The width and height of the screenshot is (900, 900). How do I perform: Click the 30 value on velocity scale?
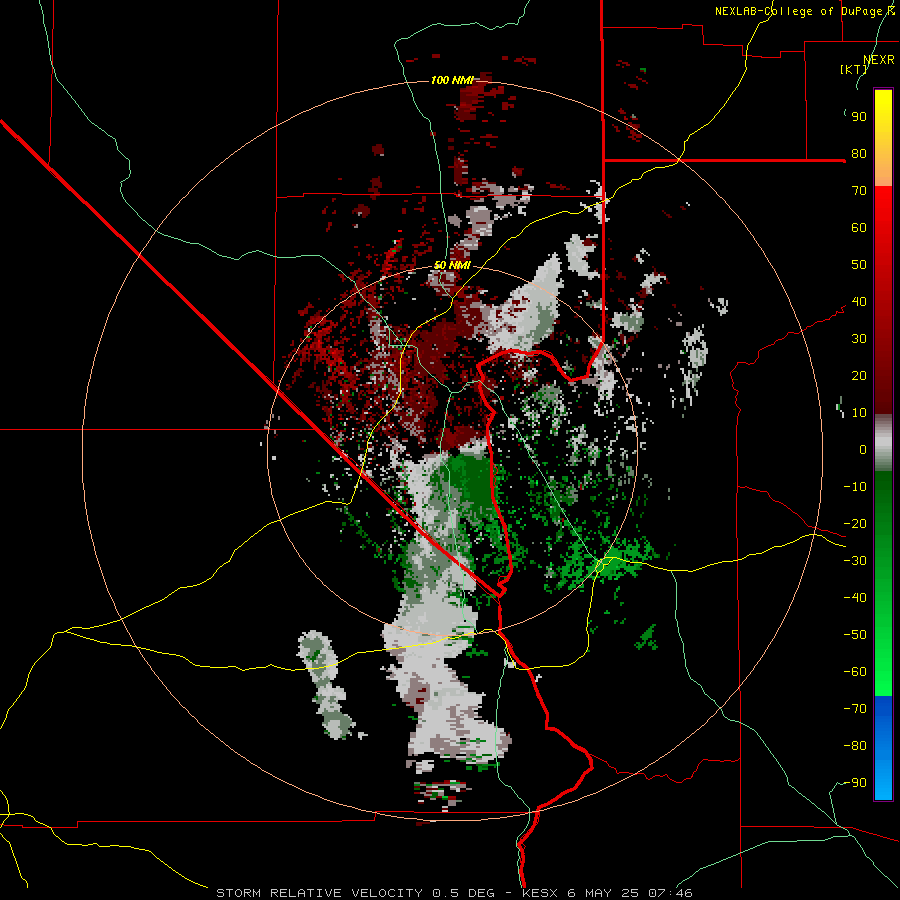click(x=859, y=339)
